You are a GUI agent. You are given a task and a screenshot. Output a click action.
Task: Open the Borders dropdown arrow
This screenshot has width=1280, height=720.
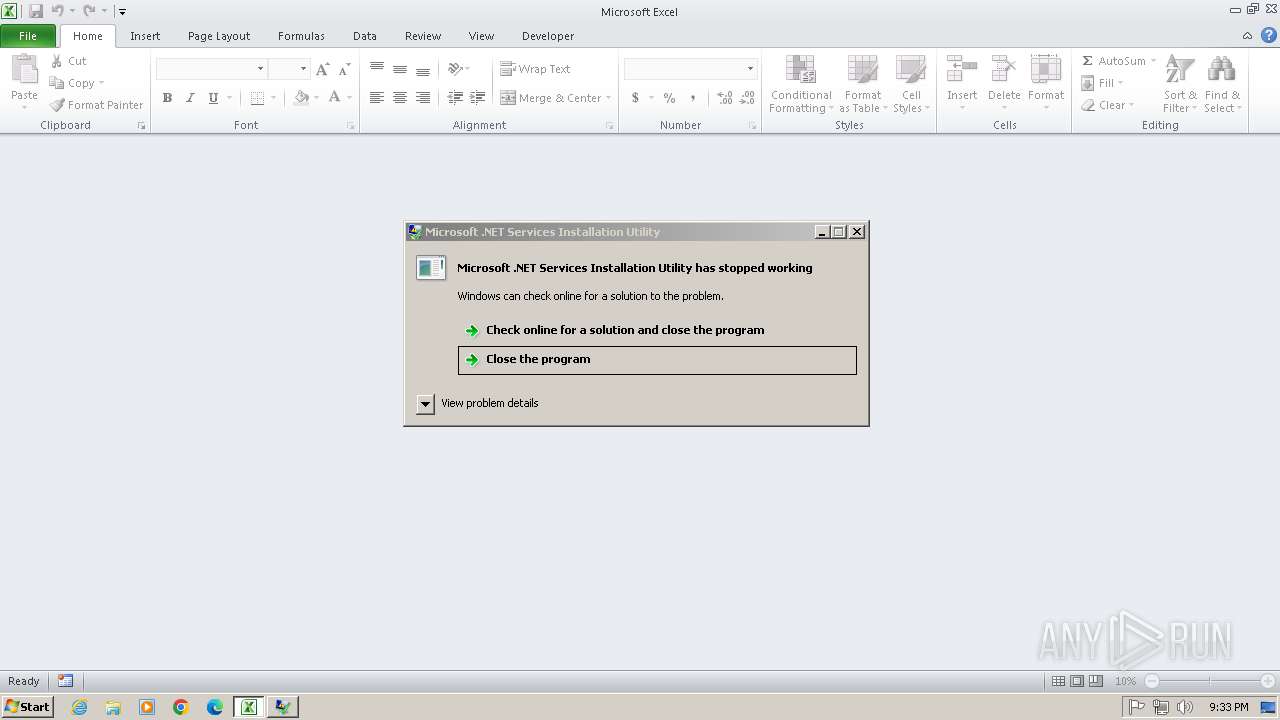pyautogui.click(x=275, y=98)
